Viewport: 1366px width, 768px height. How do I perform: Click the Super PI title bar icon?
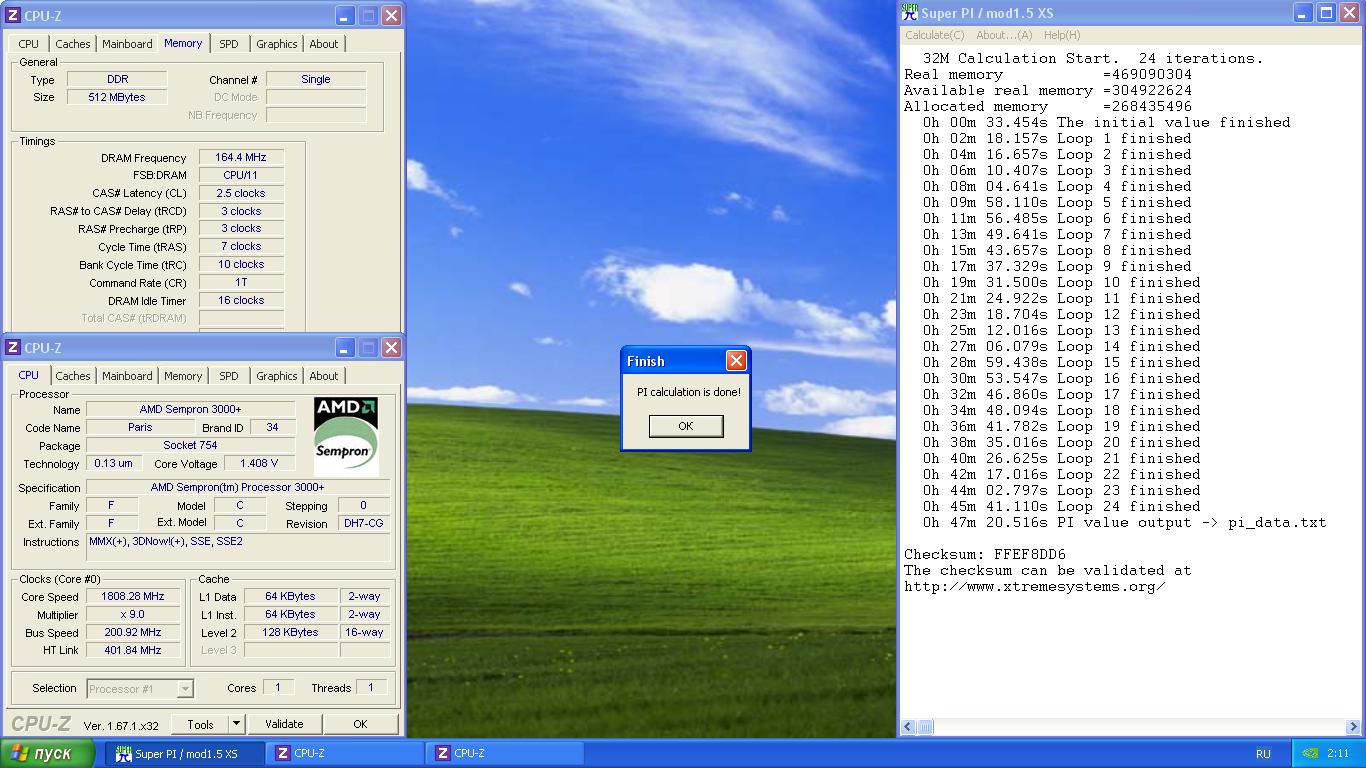point(909,13)
